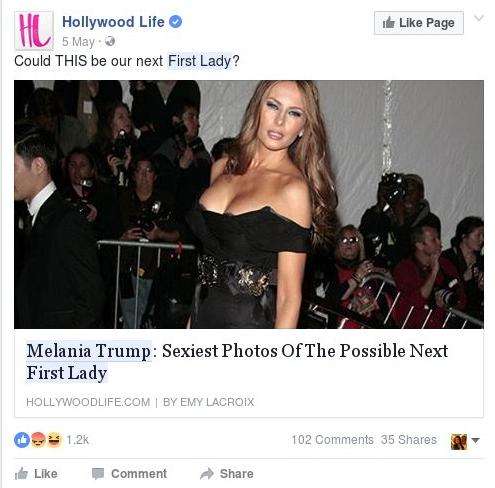View the 35 Shares link

409,440
